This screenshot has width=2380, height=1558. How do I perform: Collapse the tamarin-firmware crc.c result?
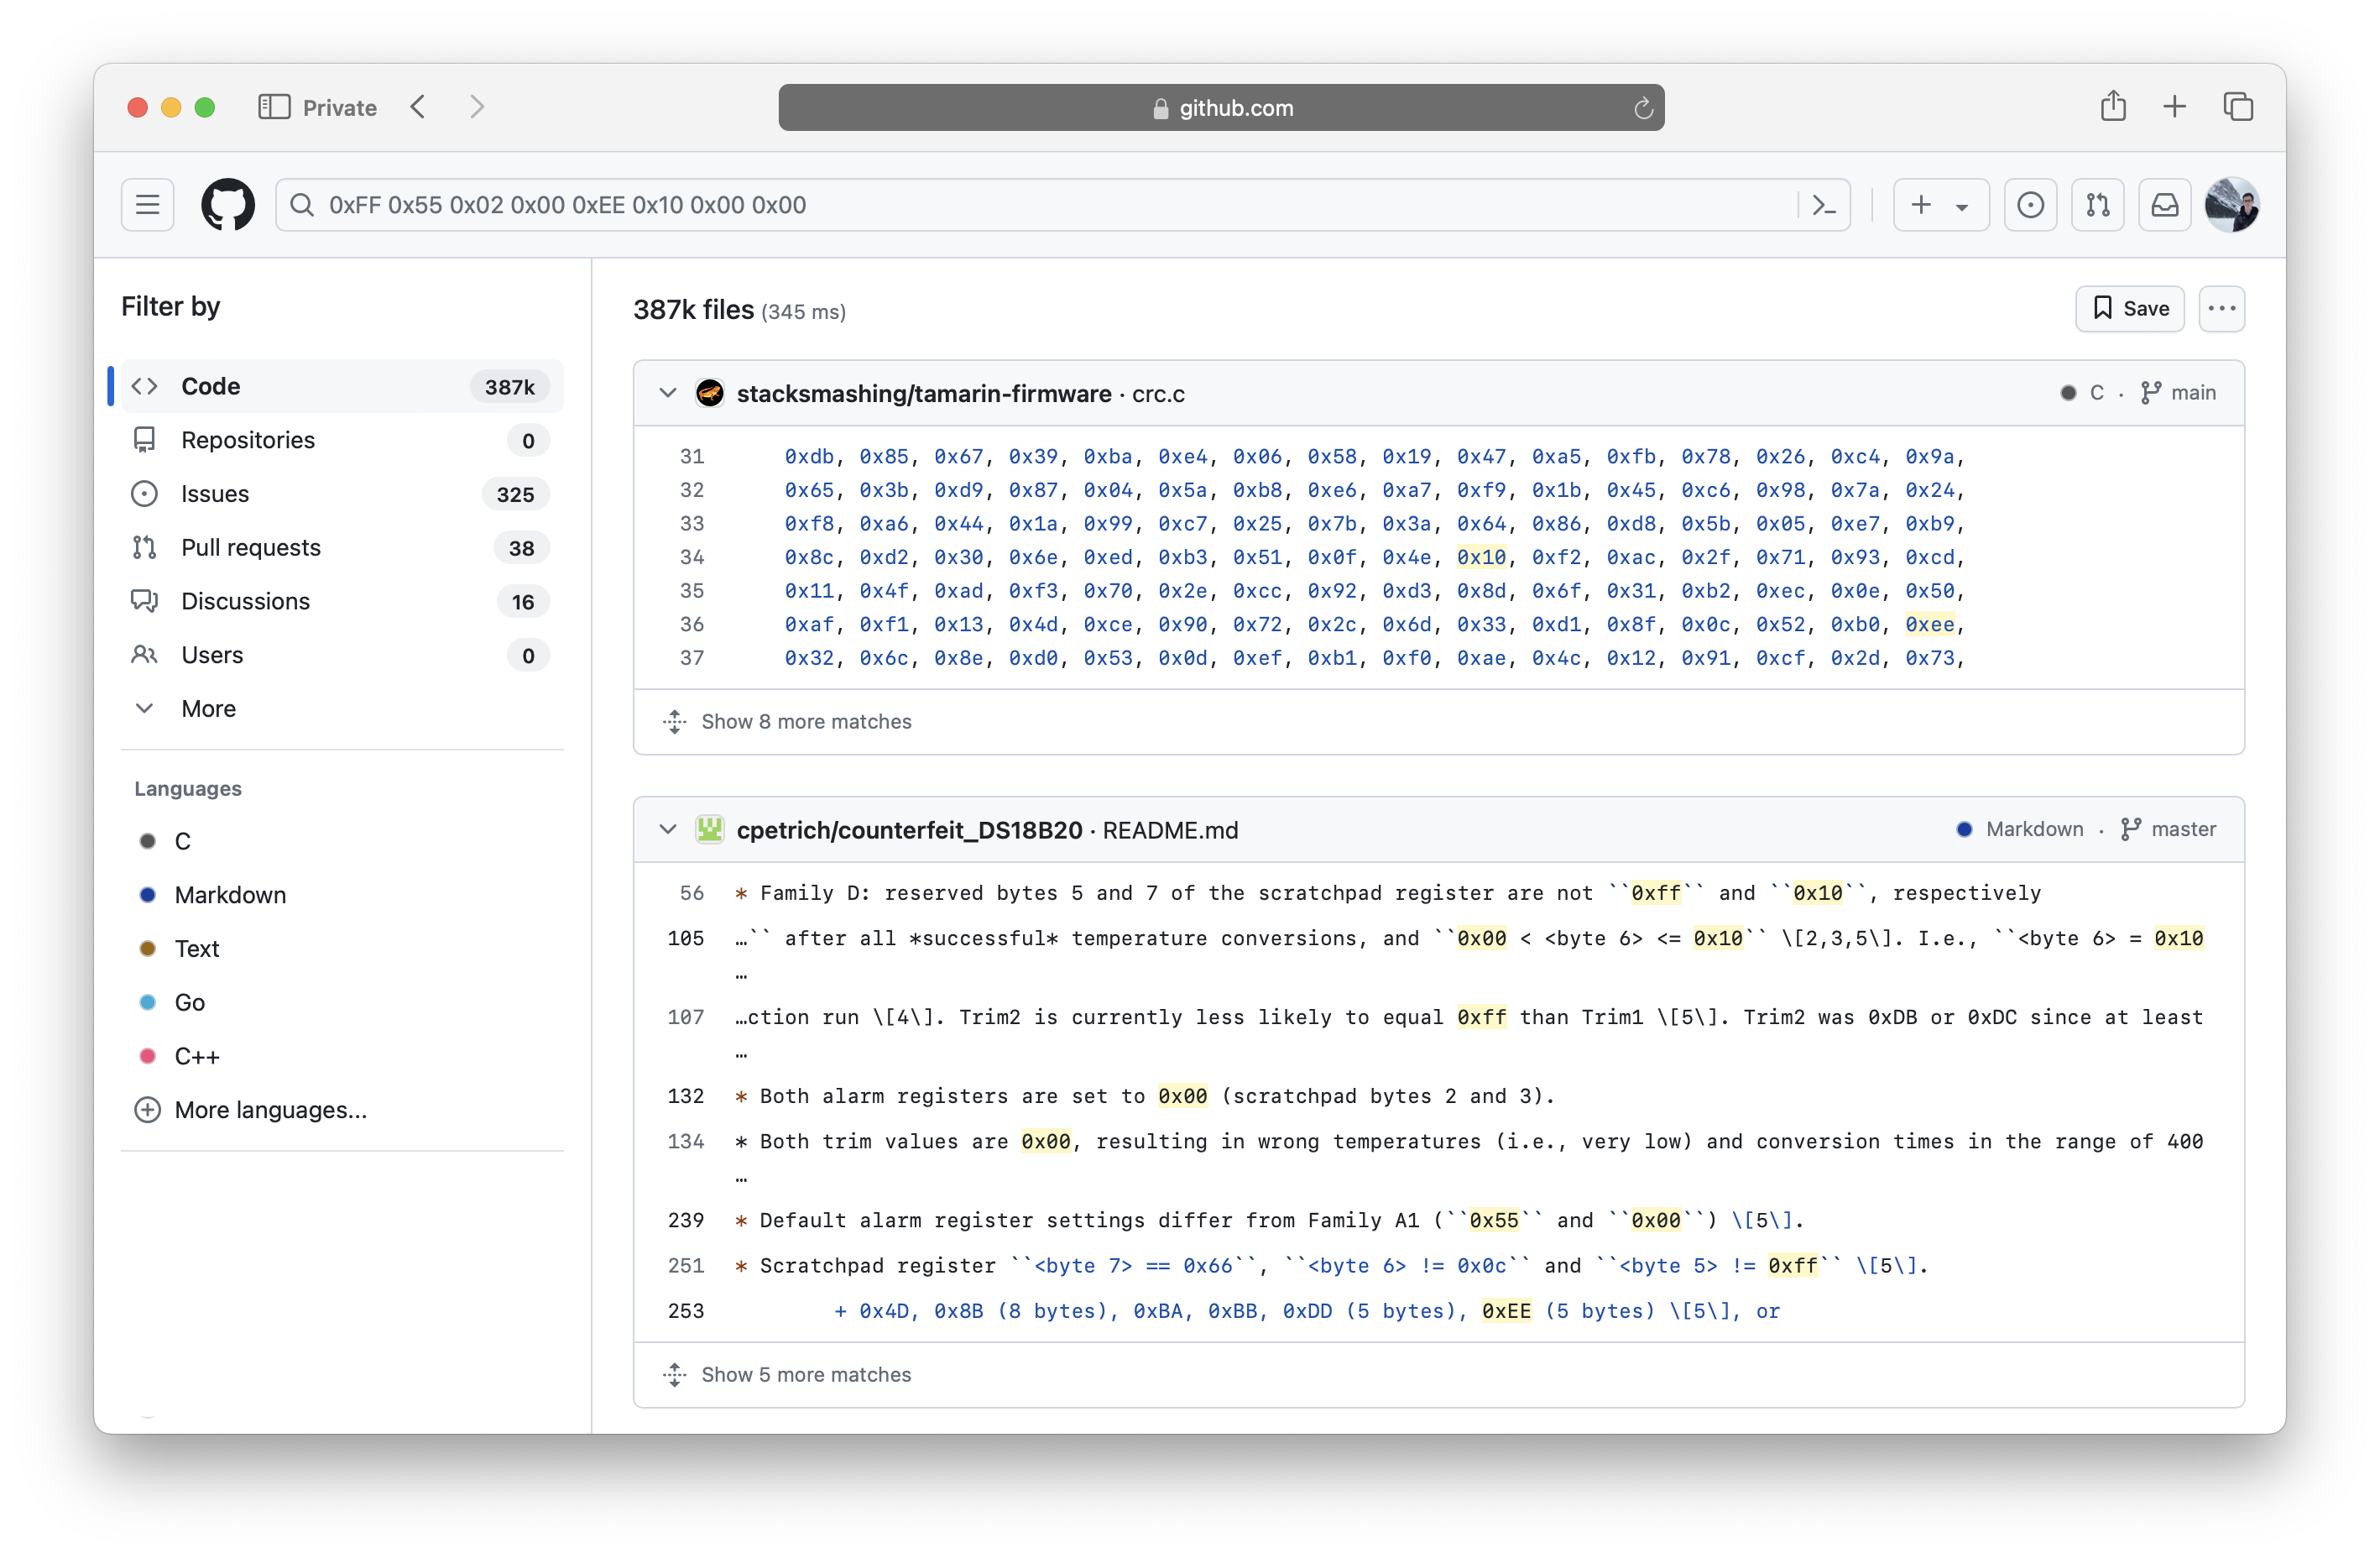tap(668, 393)
